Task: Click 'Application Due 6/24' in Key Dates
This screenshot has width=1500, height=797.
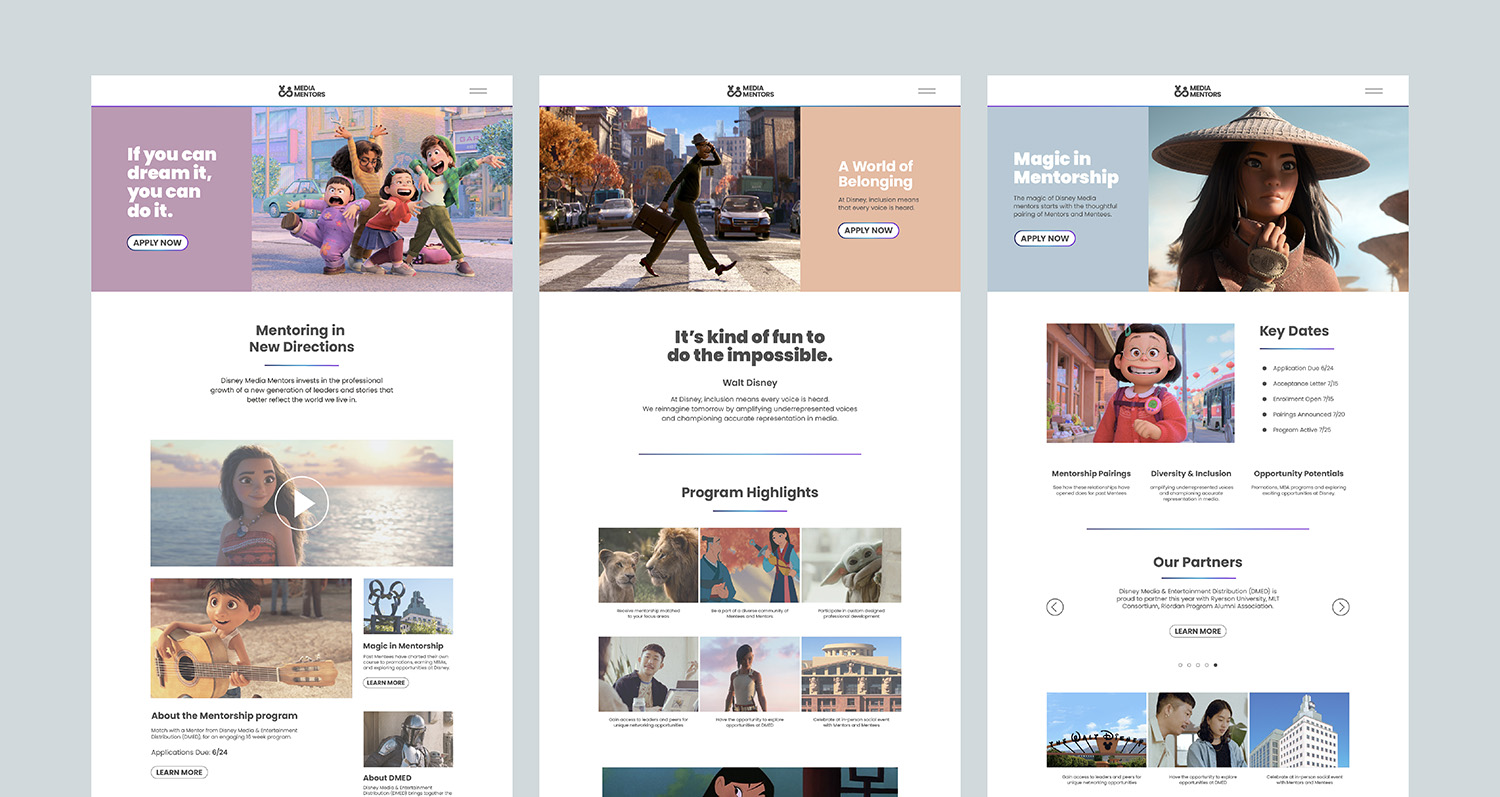Action: pos(1303,368)
